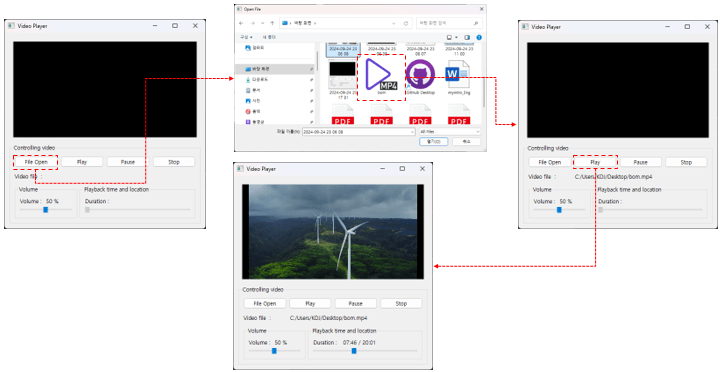Click File Open in the left Video Player
Screen dimensions: 721x372
pyautogui.click(x=36, y=162)
